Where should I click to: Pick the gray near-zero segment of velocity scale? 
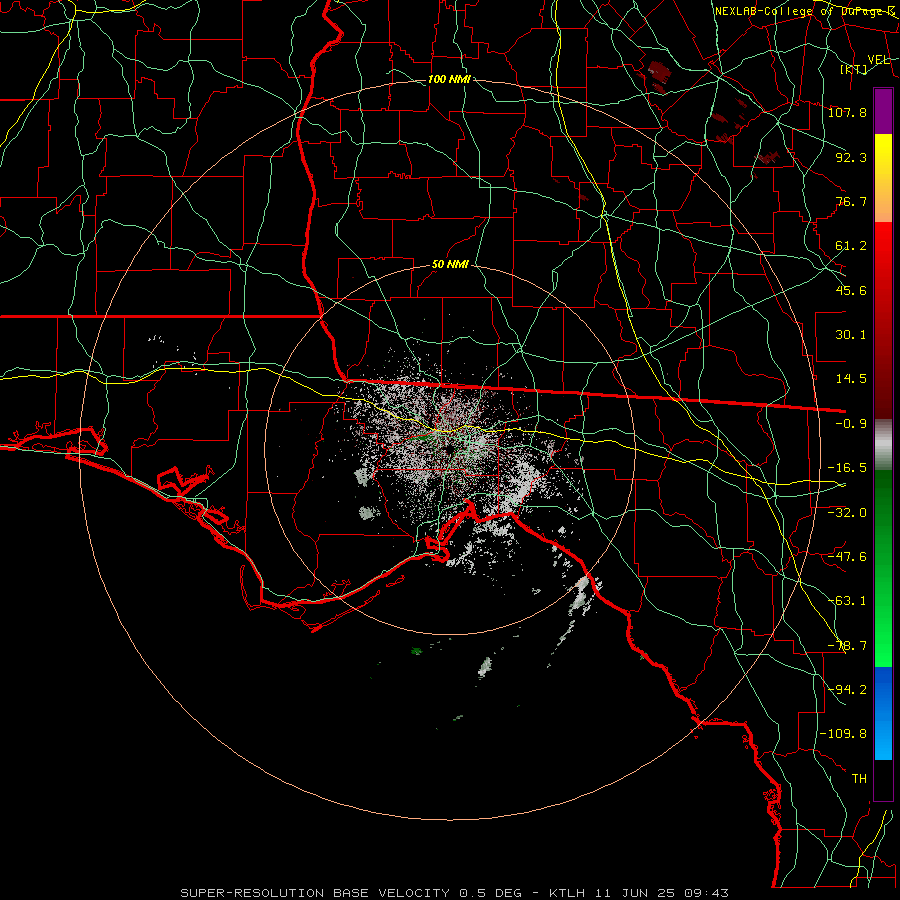883,445
